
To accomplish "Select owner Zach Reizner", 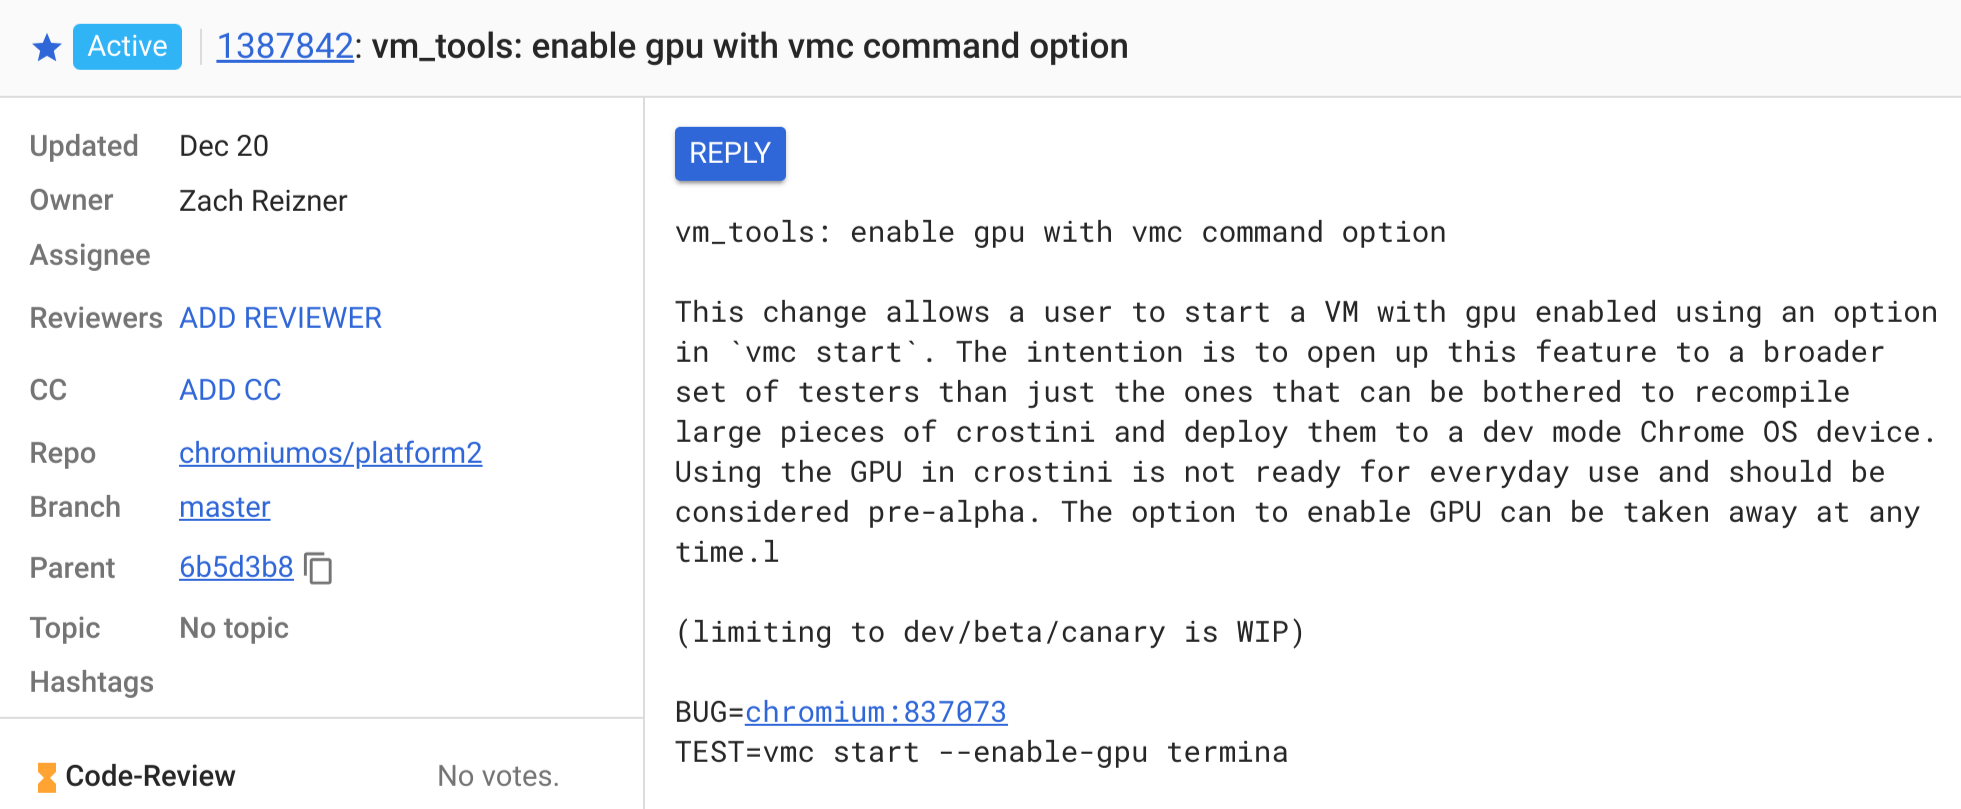I will pyautogui.click(x=263, y=201).
